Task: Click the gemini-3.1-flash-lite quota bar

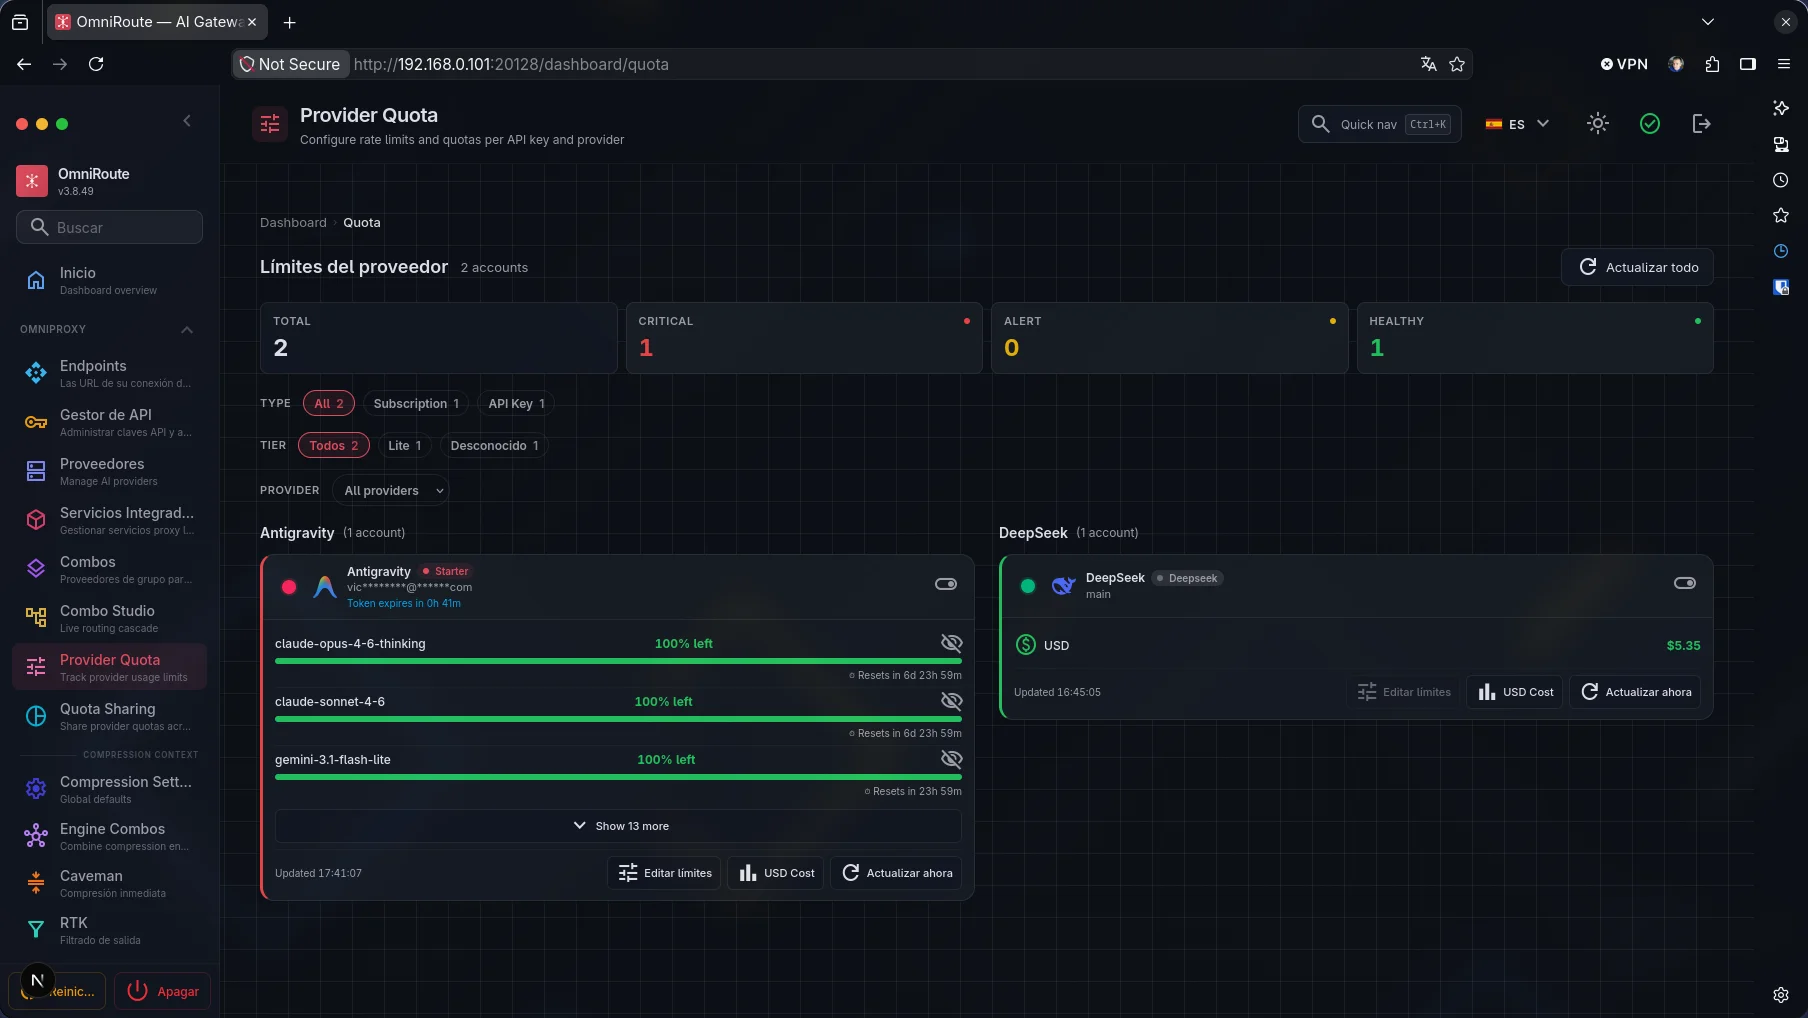Action: 618,777
